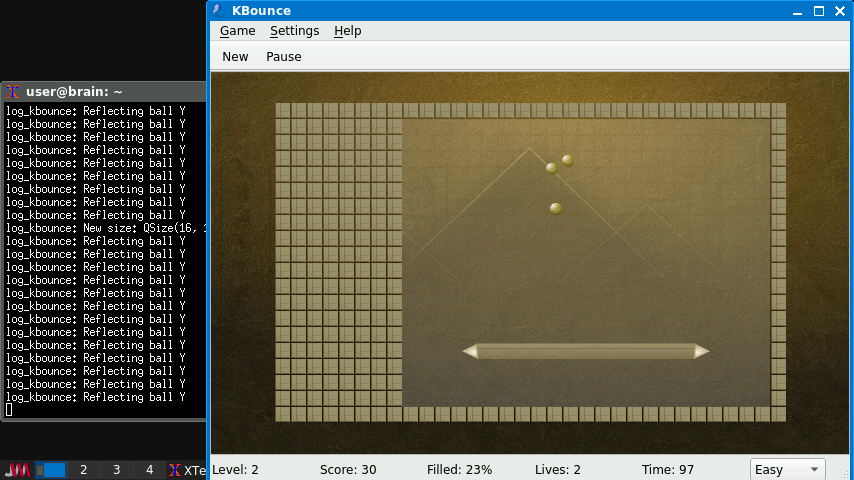Open the Settings menu
Screen dimensions: 854x480
click(294, 31)
